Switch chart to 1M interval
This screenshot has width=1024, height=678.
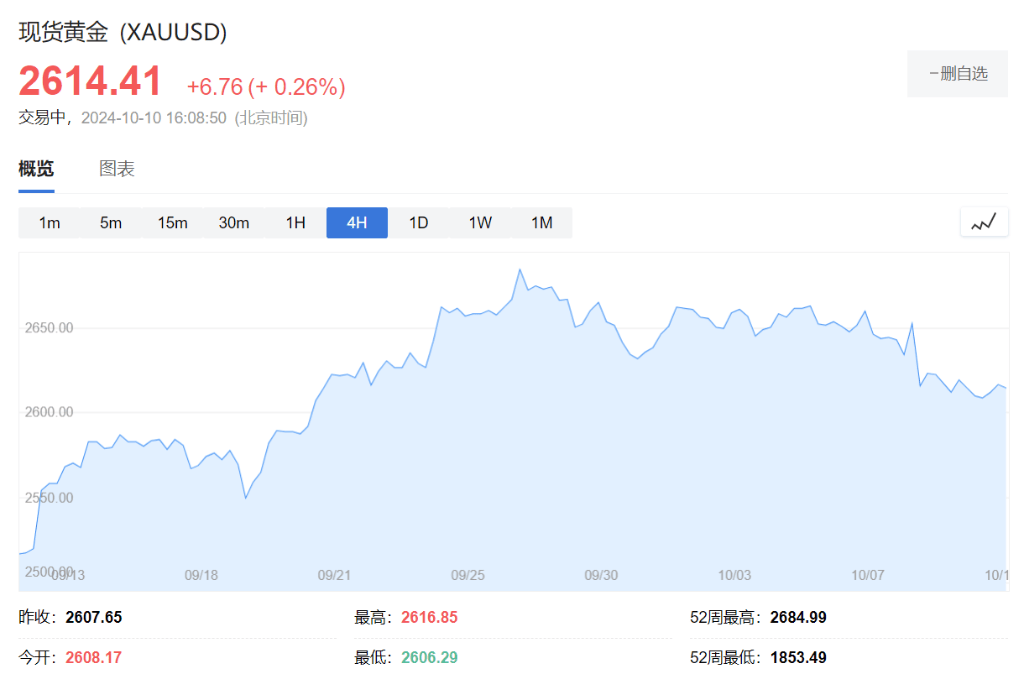(541, 223)
